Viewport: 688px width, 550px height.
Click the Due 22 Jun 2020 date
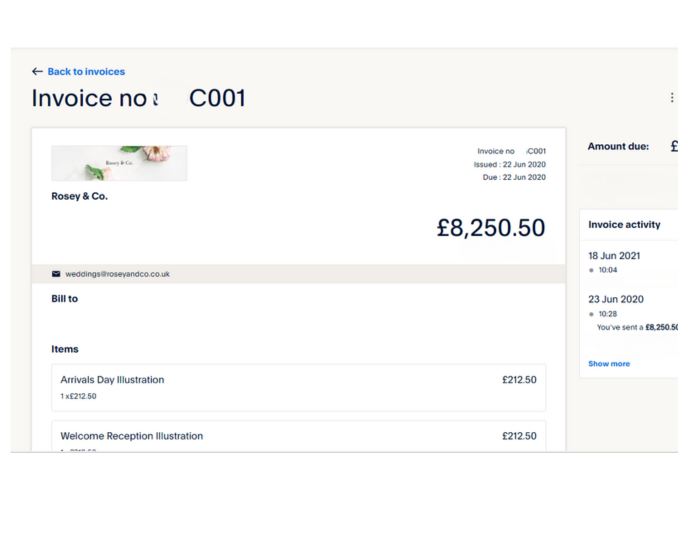[x=514, y=177]
